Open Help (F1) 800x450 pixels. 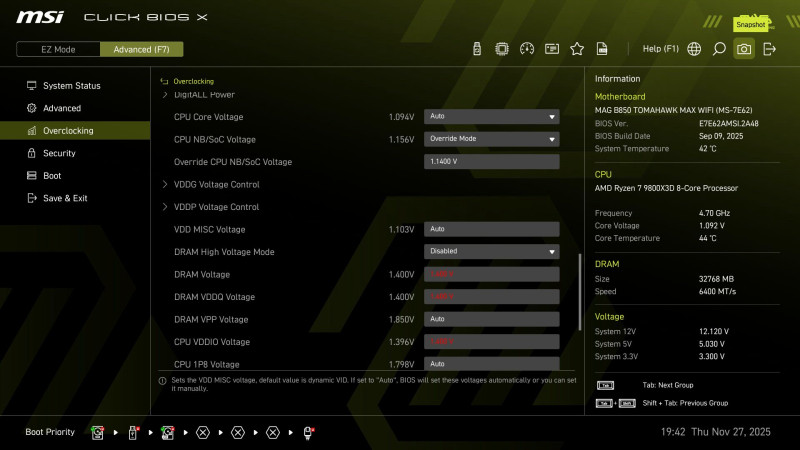click(x=660, y=49)
